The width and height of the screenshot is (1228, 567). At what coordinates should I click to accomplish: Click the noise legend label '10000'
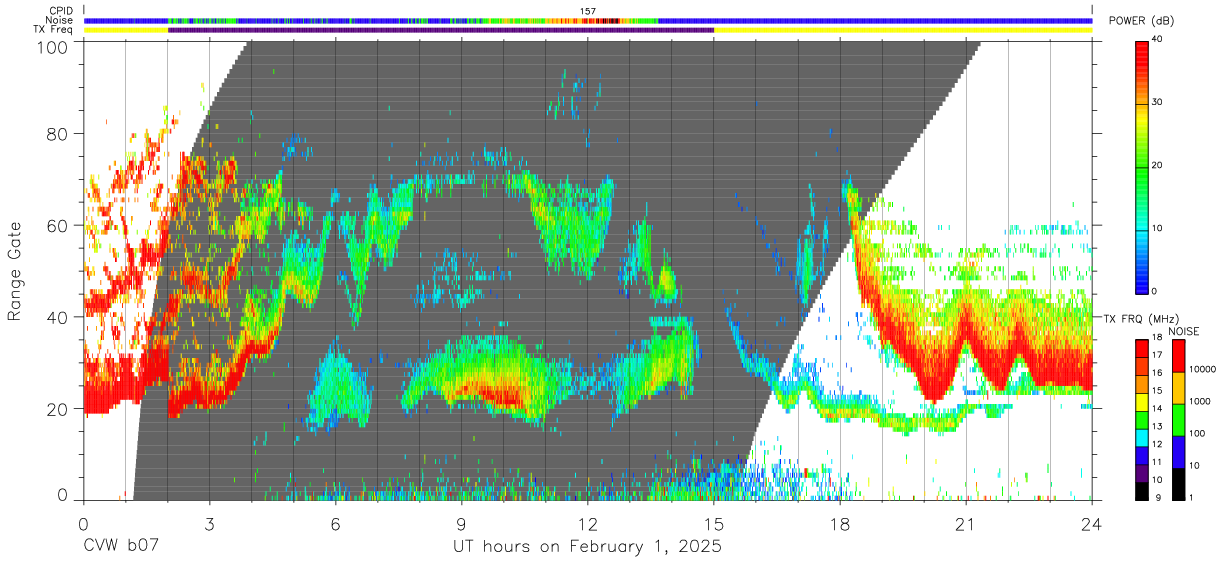(1203, 370)
